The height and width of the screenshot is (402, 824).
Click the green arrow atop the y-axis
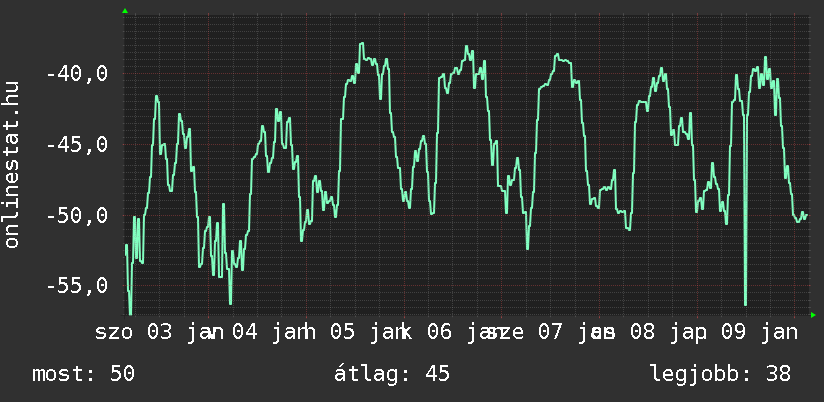tap(124, 11)
